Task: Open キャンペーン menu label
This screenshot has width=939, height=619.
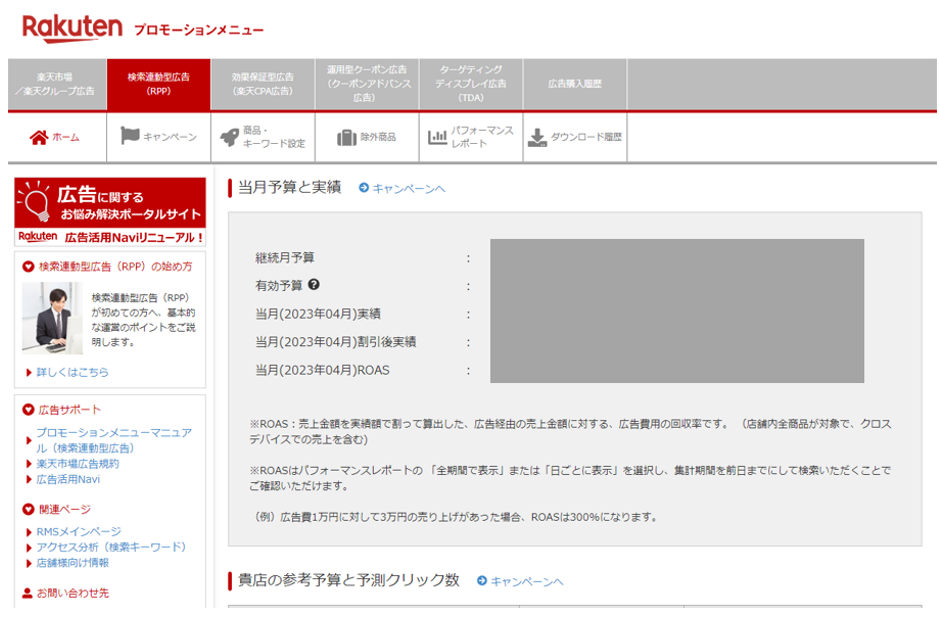Action: tap(170, 137)
